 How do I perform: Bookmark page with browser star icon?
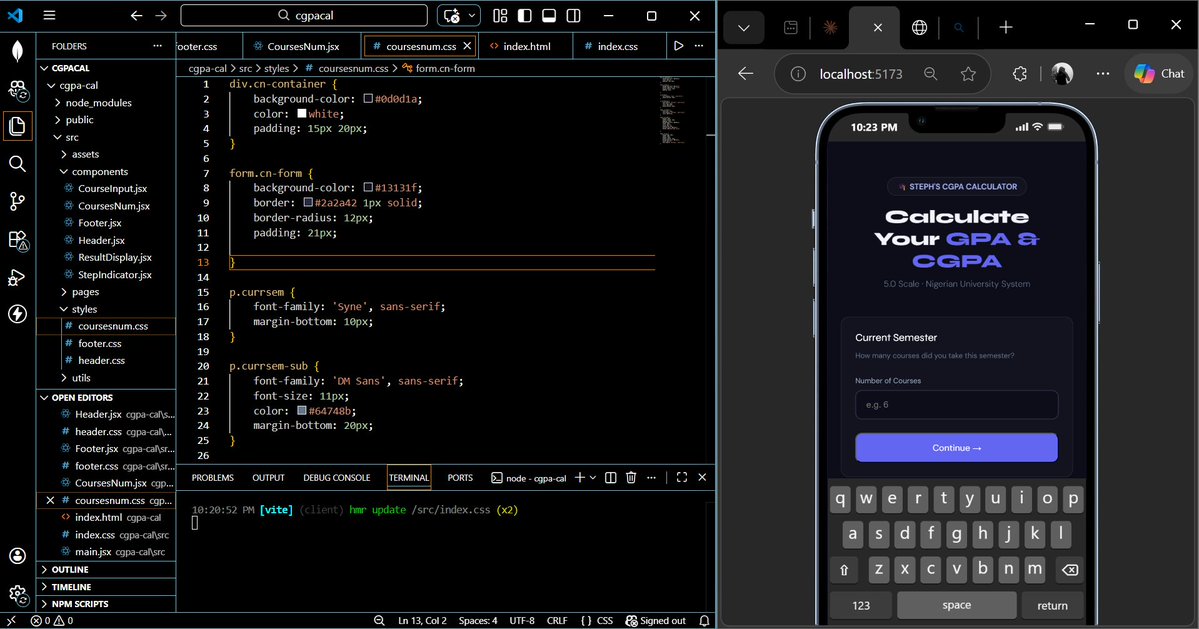(x=968, y=74)
